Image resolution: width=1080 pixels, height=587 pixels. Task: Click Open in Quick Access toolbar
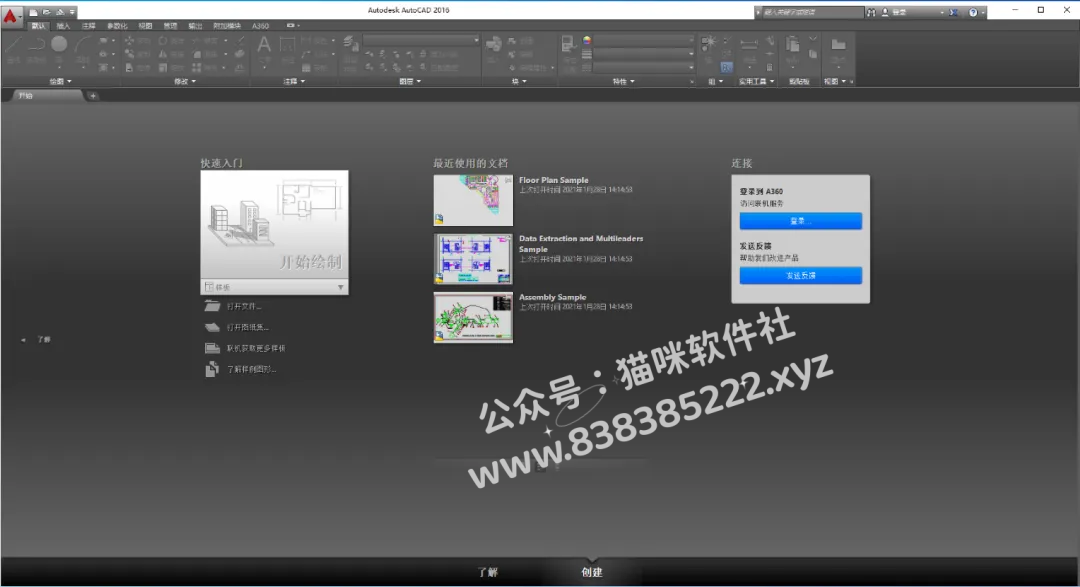(46, 12)
